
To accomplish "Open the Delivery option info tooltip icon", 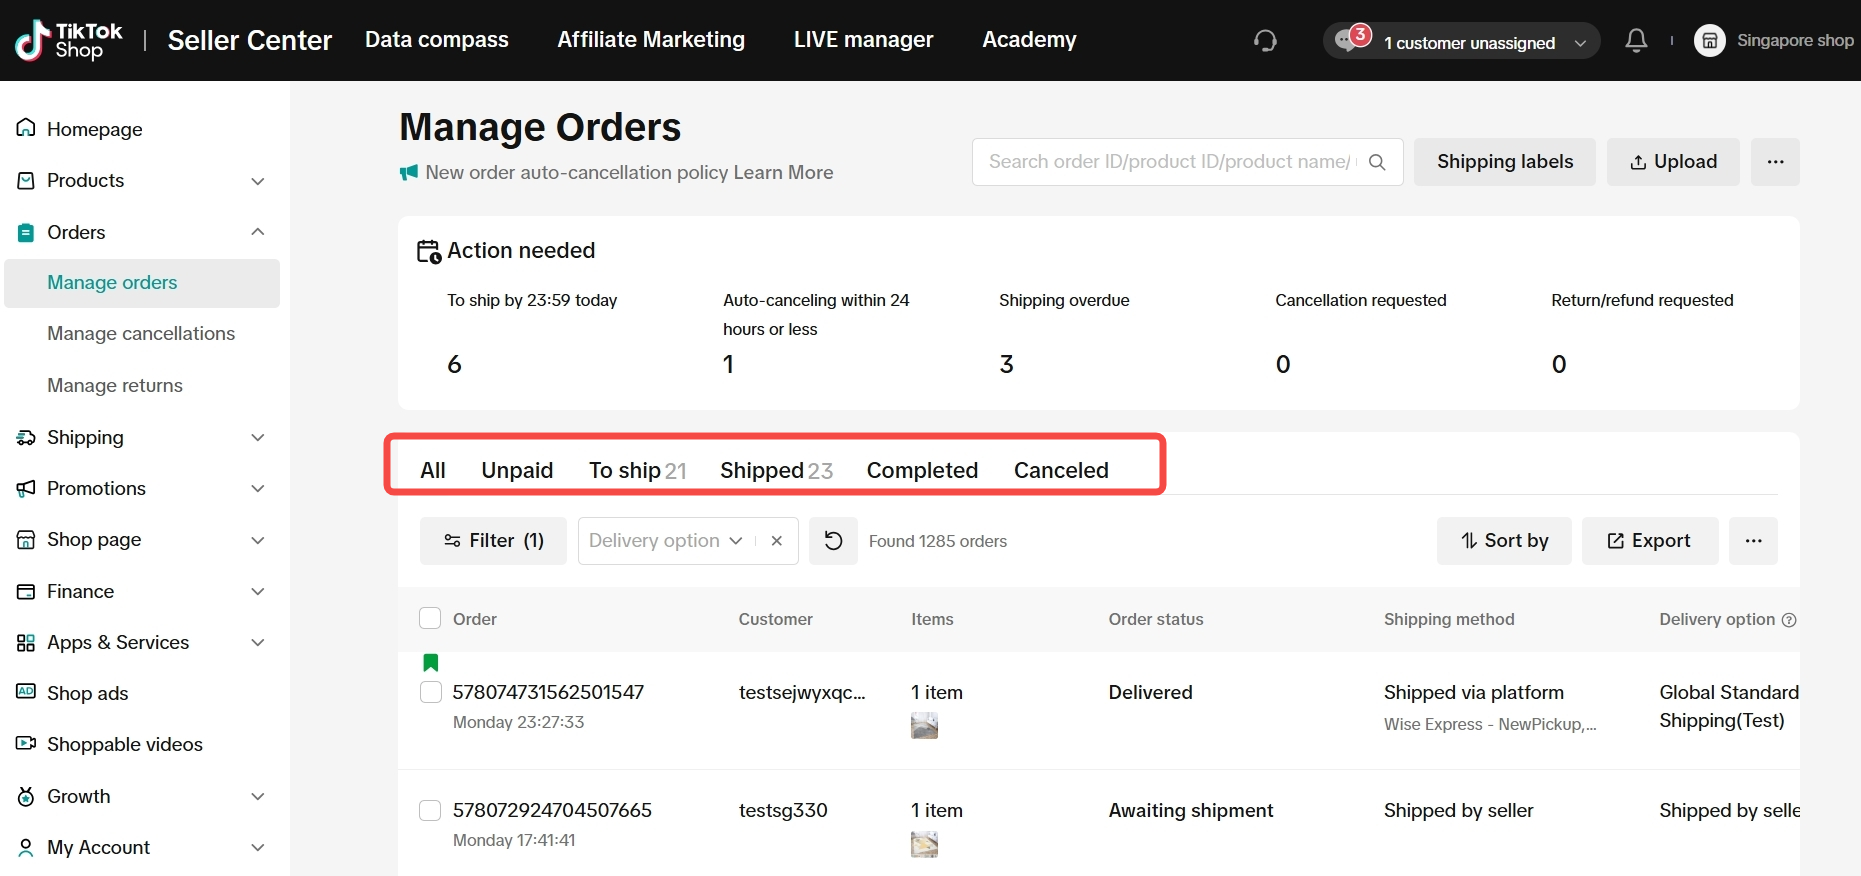I will [x=1789, y=620].
